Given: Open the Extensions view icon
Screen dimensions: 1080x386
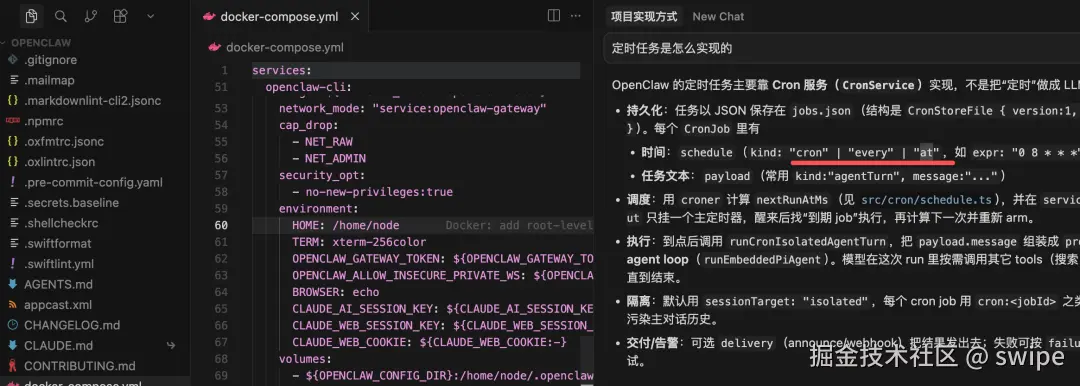Looking at the screenshot, I should coord(121,16).
